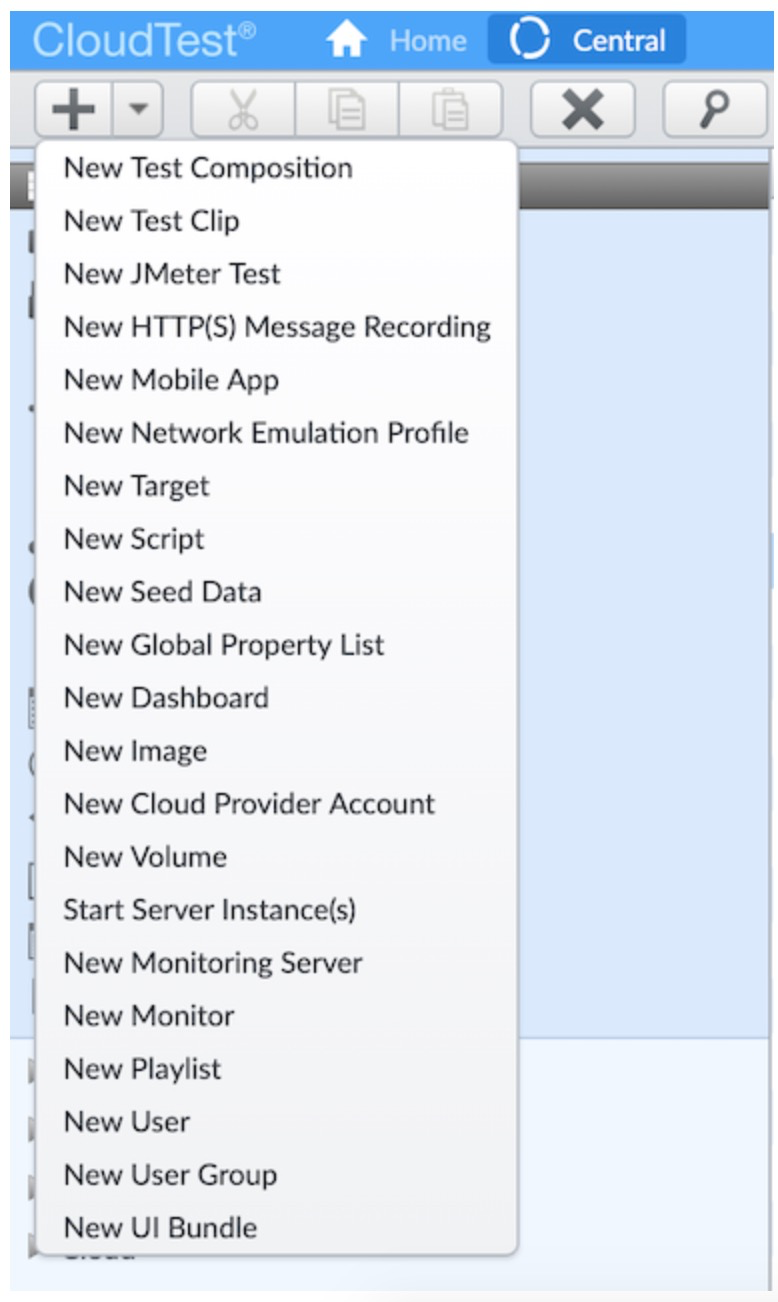This screenshot has width=778, height=1302.
Task: Select New UI Bundle
Action: (160, 1228)
